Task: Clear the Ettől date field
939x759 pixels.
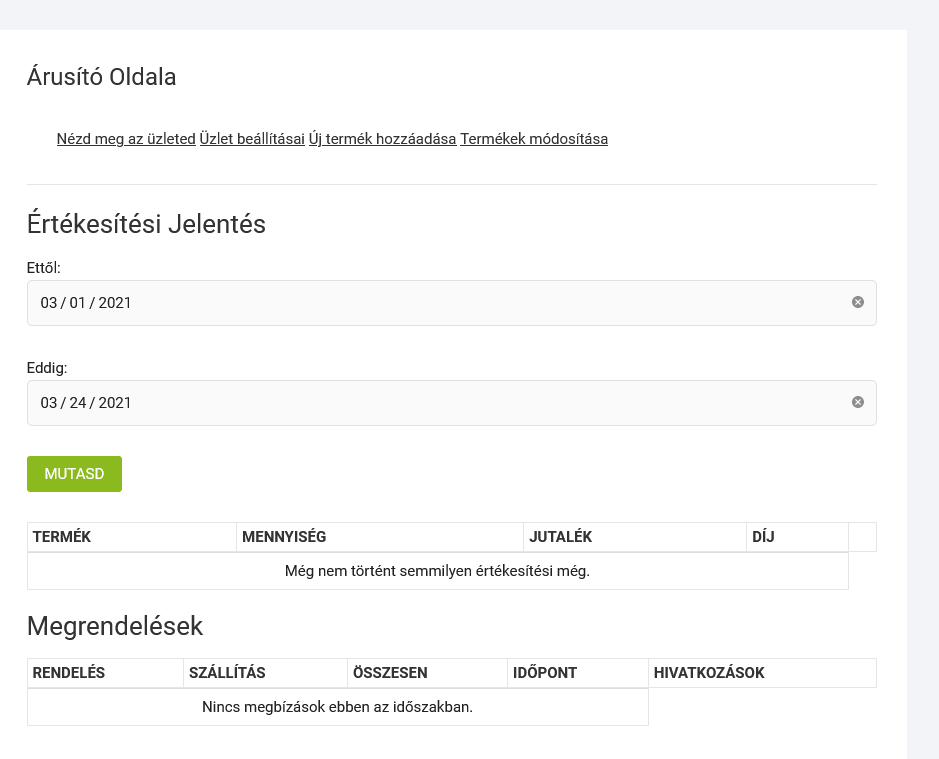Action: 857,302
